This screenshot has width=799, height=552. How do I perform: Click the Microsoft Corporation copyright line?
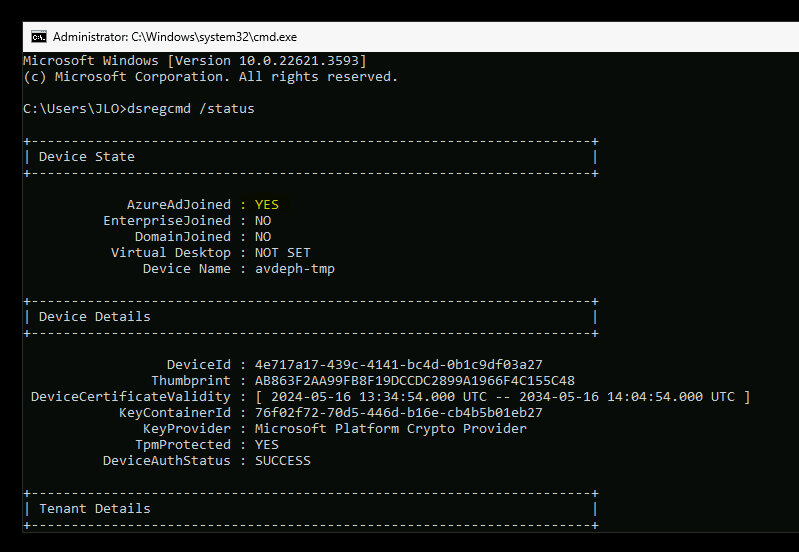(210, 77)
